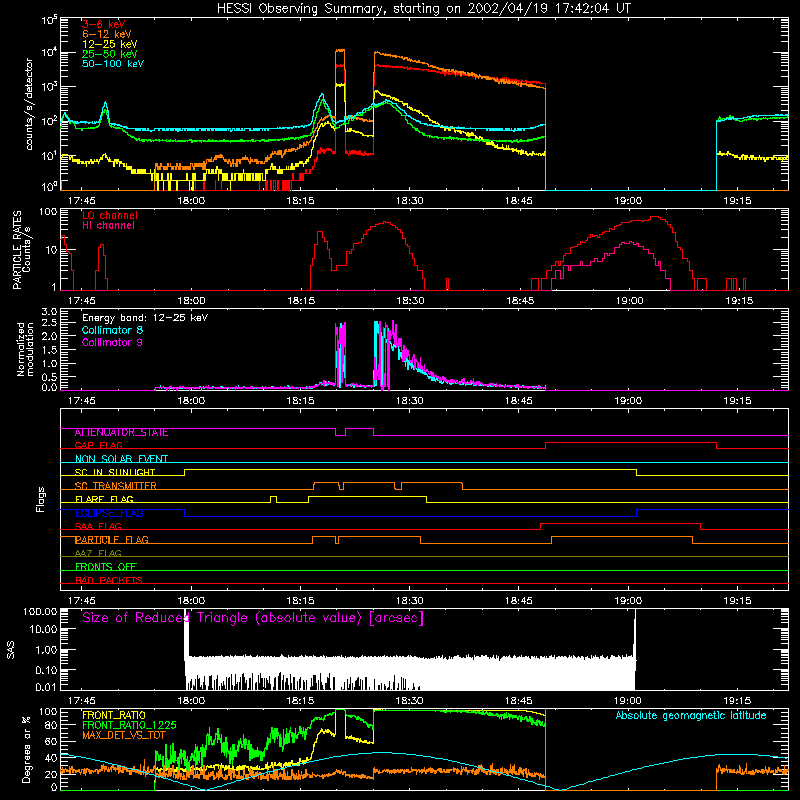The height and width of the screenshot is (800, 800).
Task: Click the NON_SOLAR_EVENT flag label
Action: (121, 459)
